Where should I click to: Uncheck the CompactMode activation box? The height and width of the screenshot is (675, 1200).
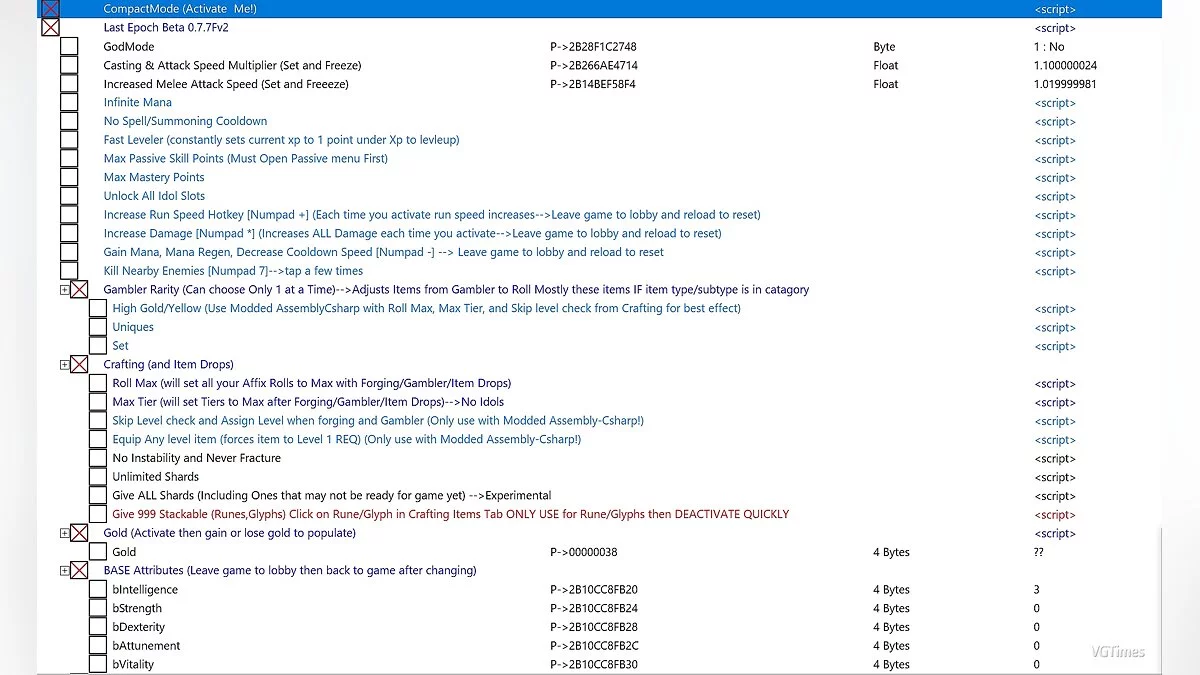(x=50, y=9)
